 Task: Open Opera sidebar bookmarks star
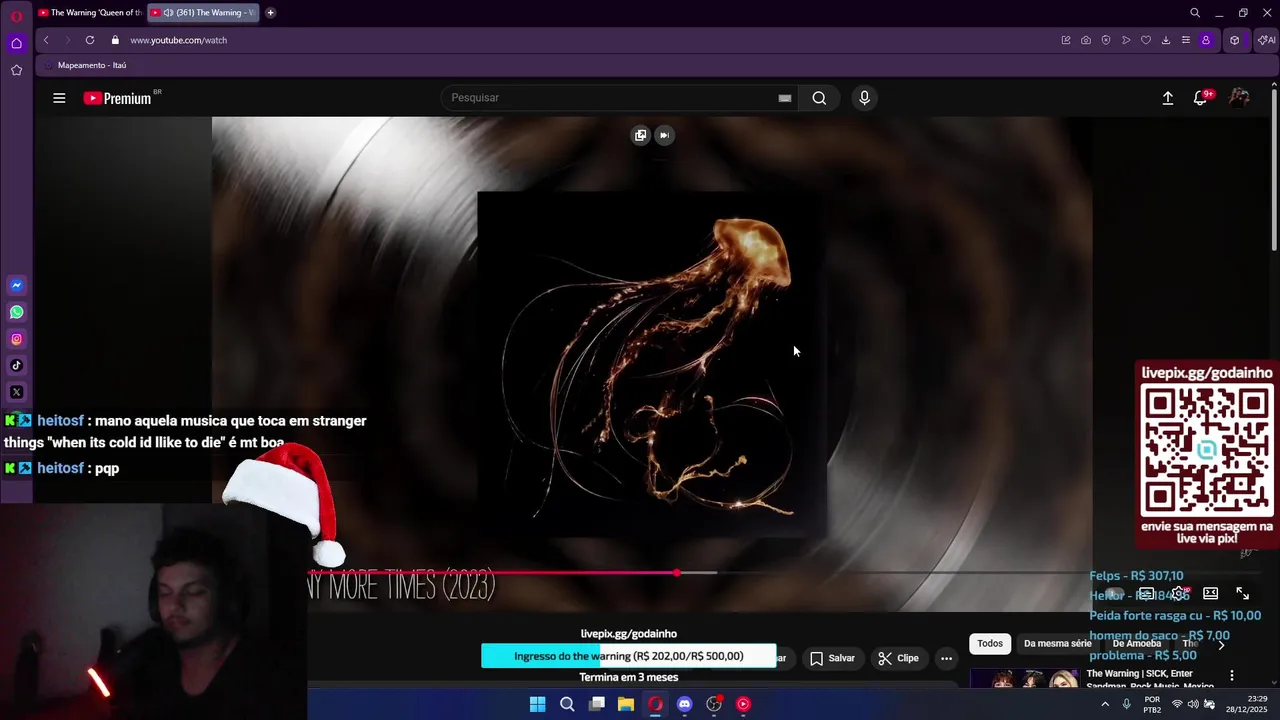pos(16,70)
